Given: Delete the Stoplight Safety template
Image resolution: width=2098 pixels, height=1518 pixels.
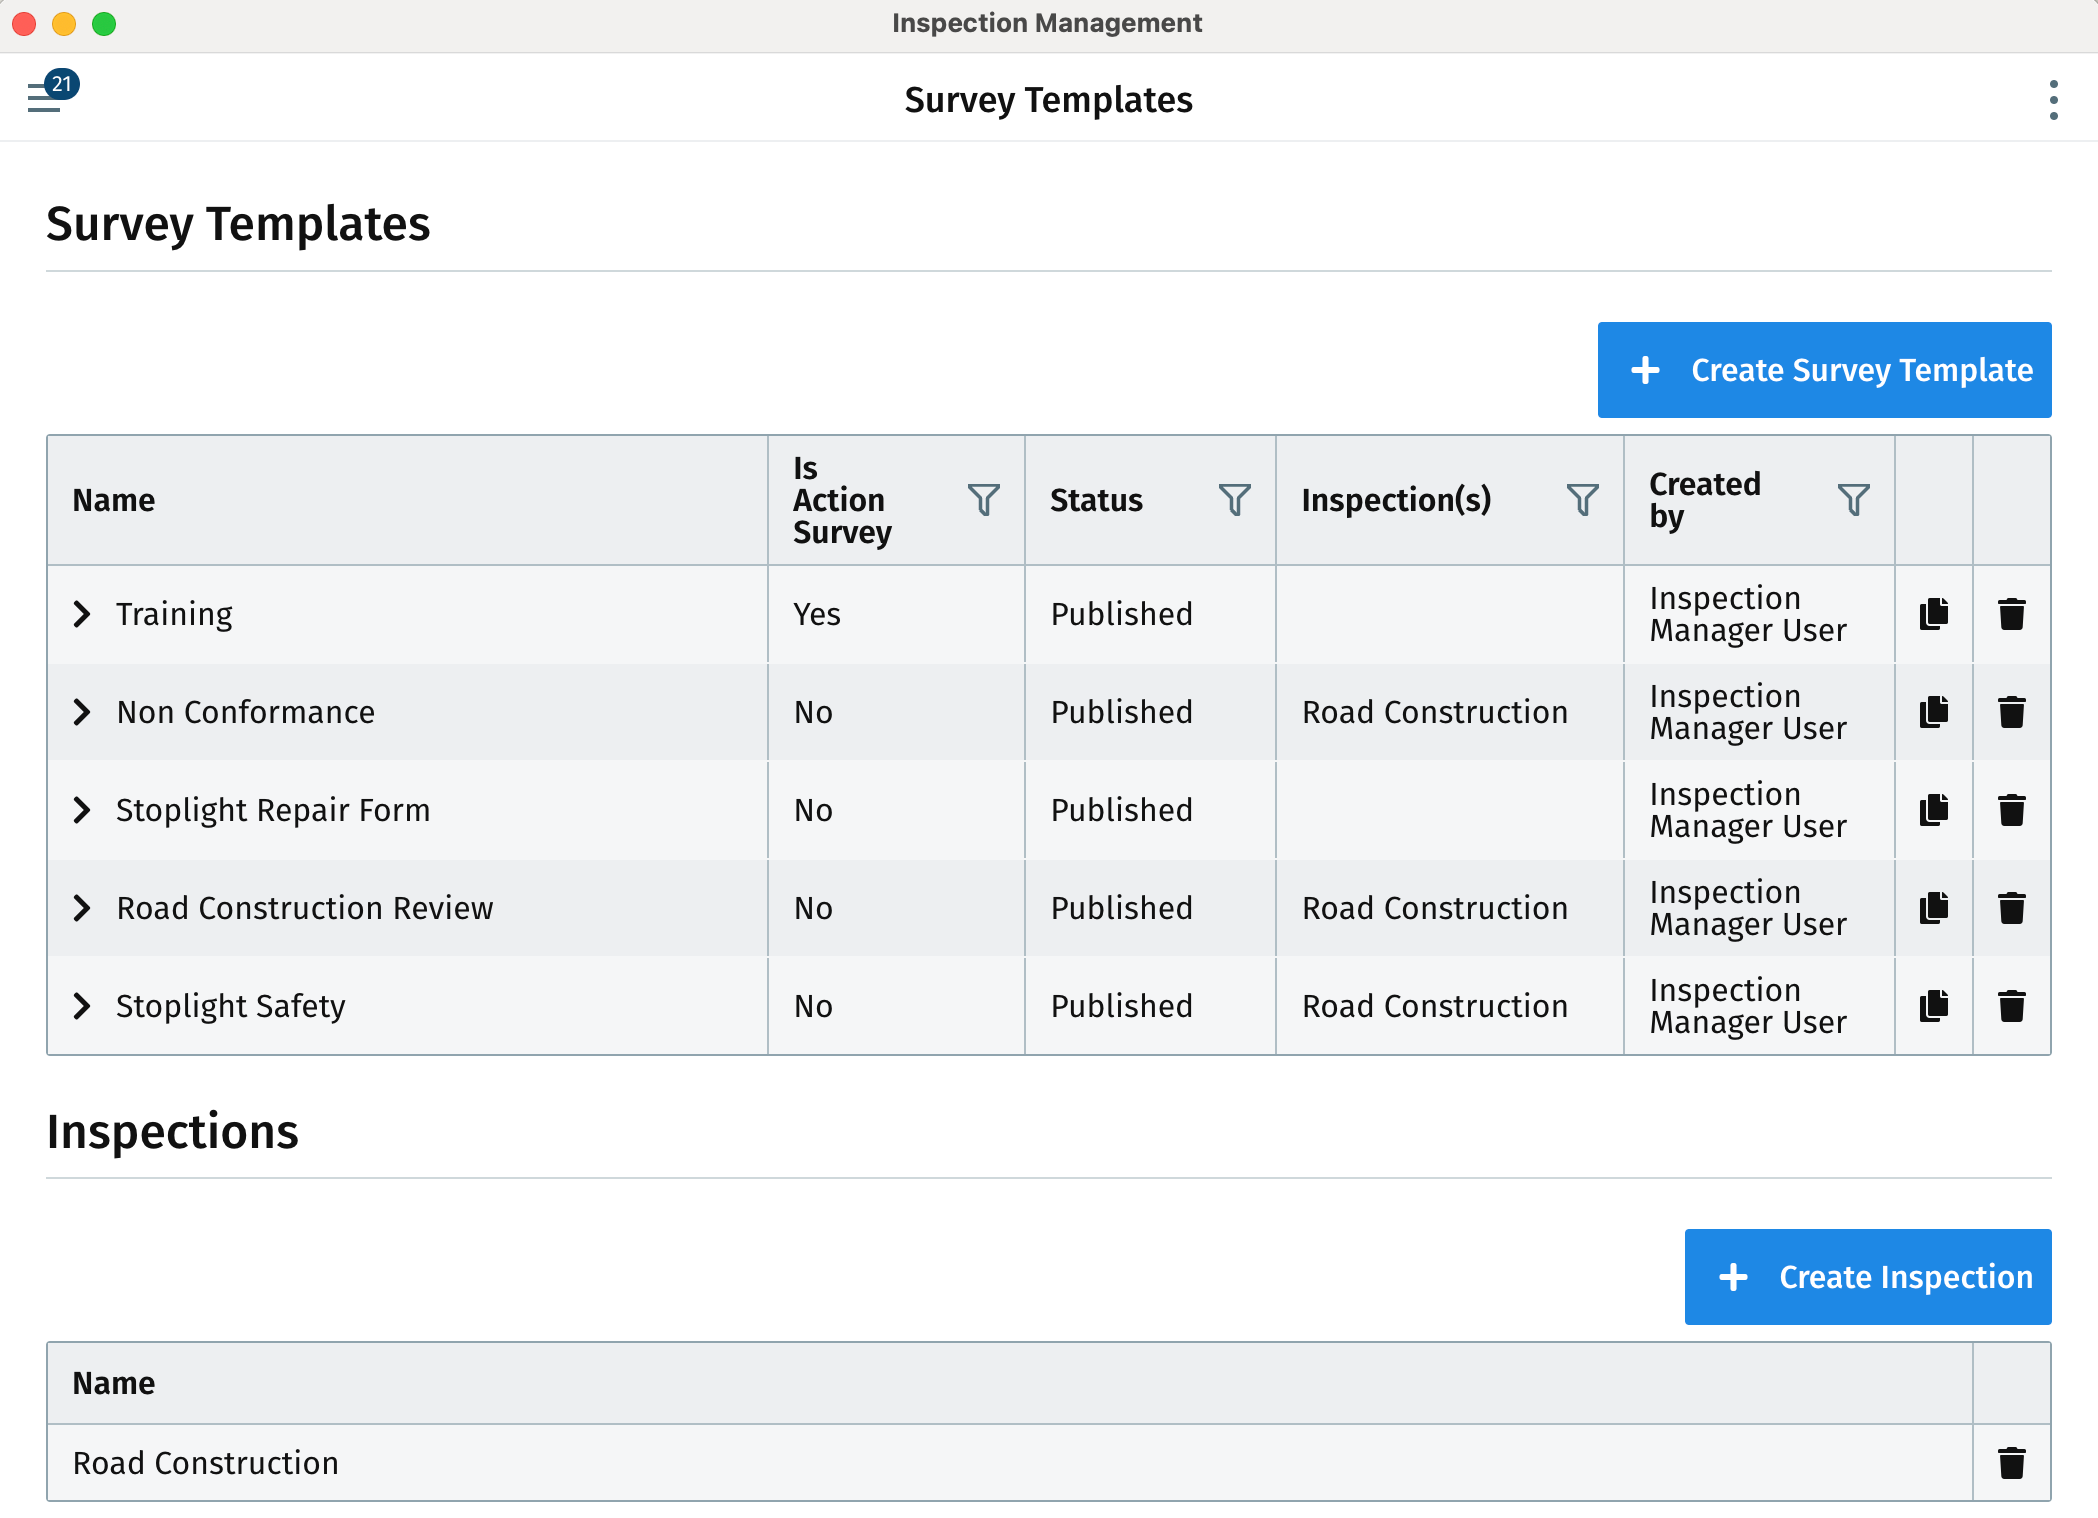Looking at the screenshot, I should [2010, 1005].
